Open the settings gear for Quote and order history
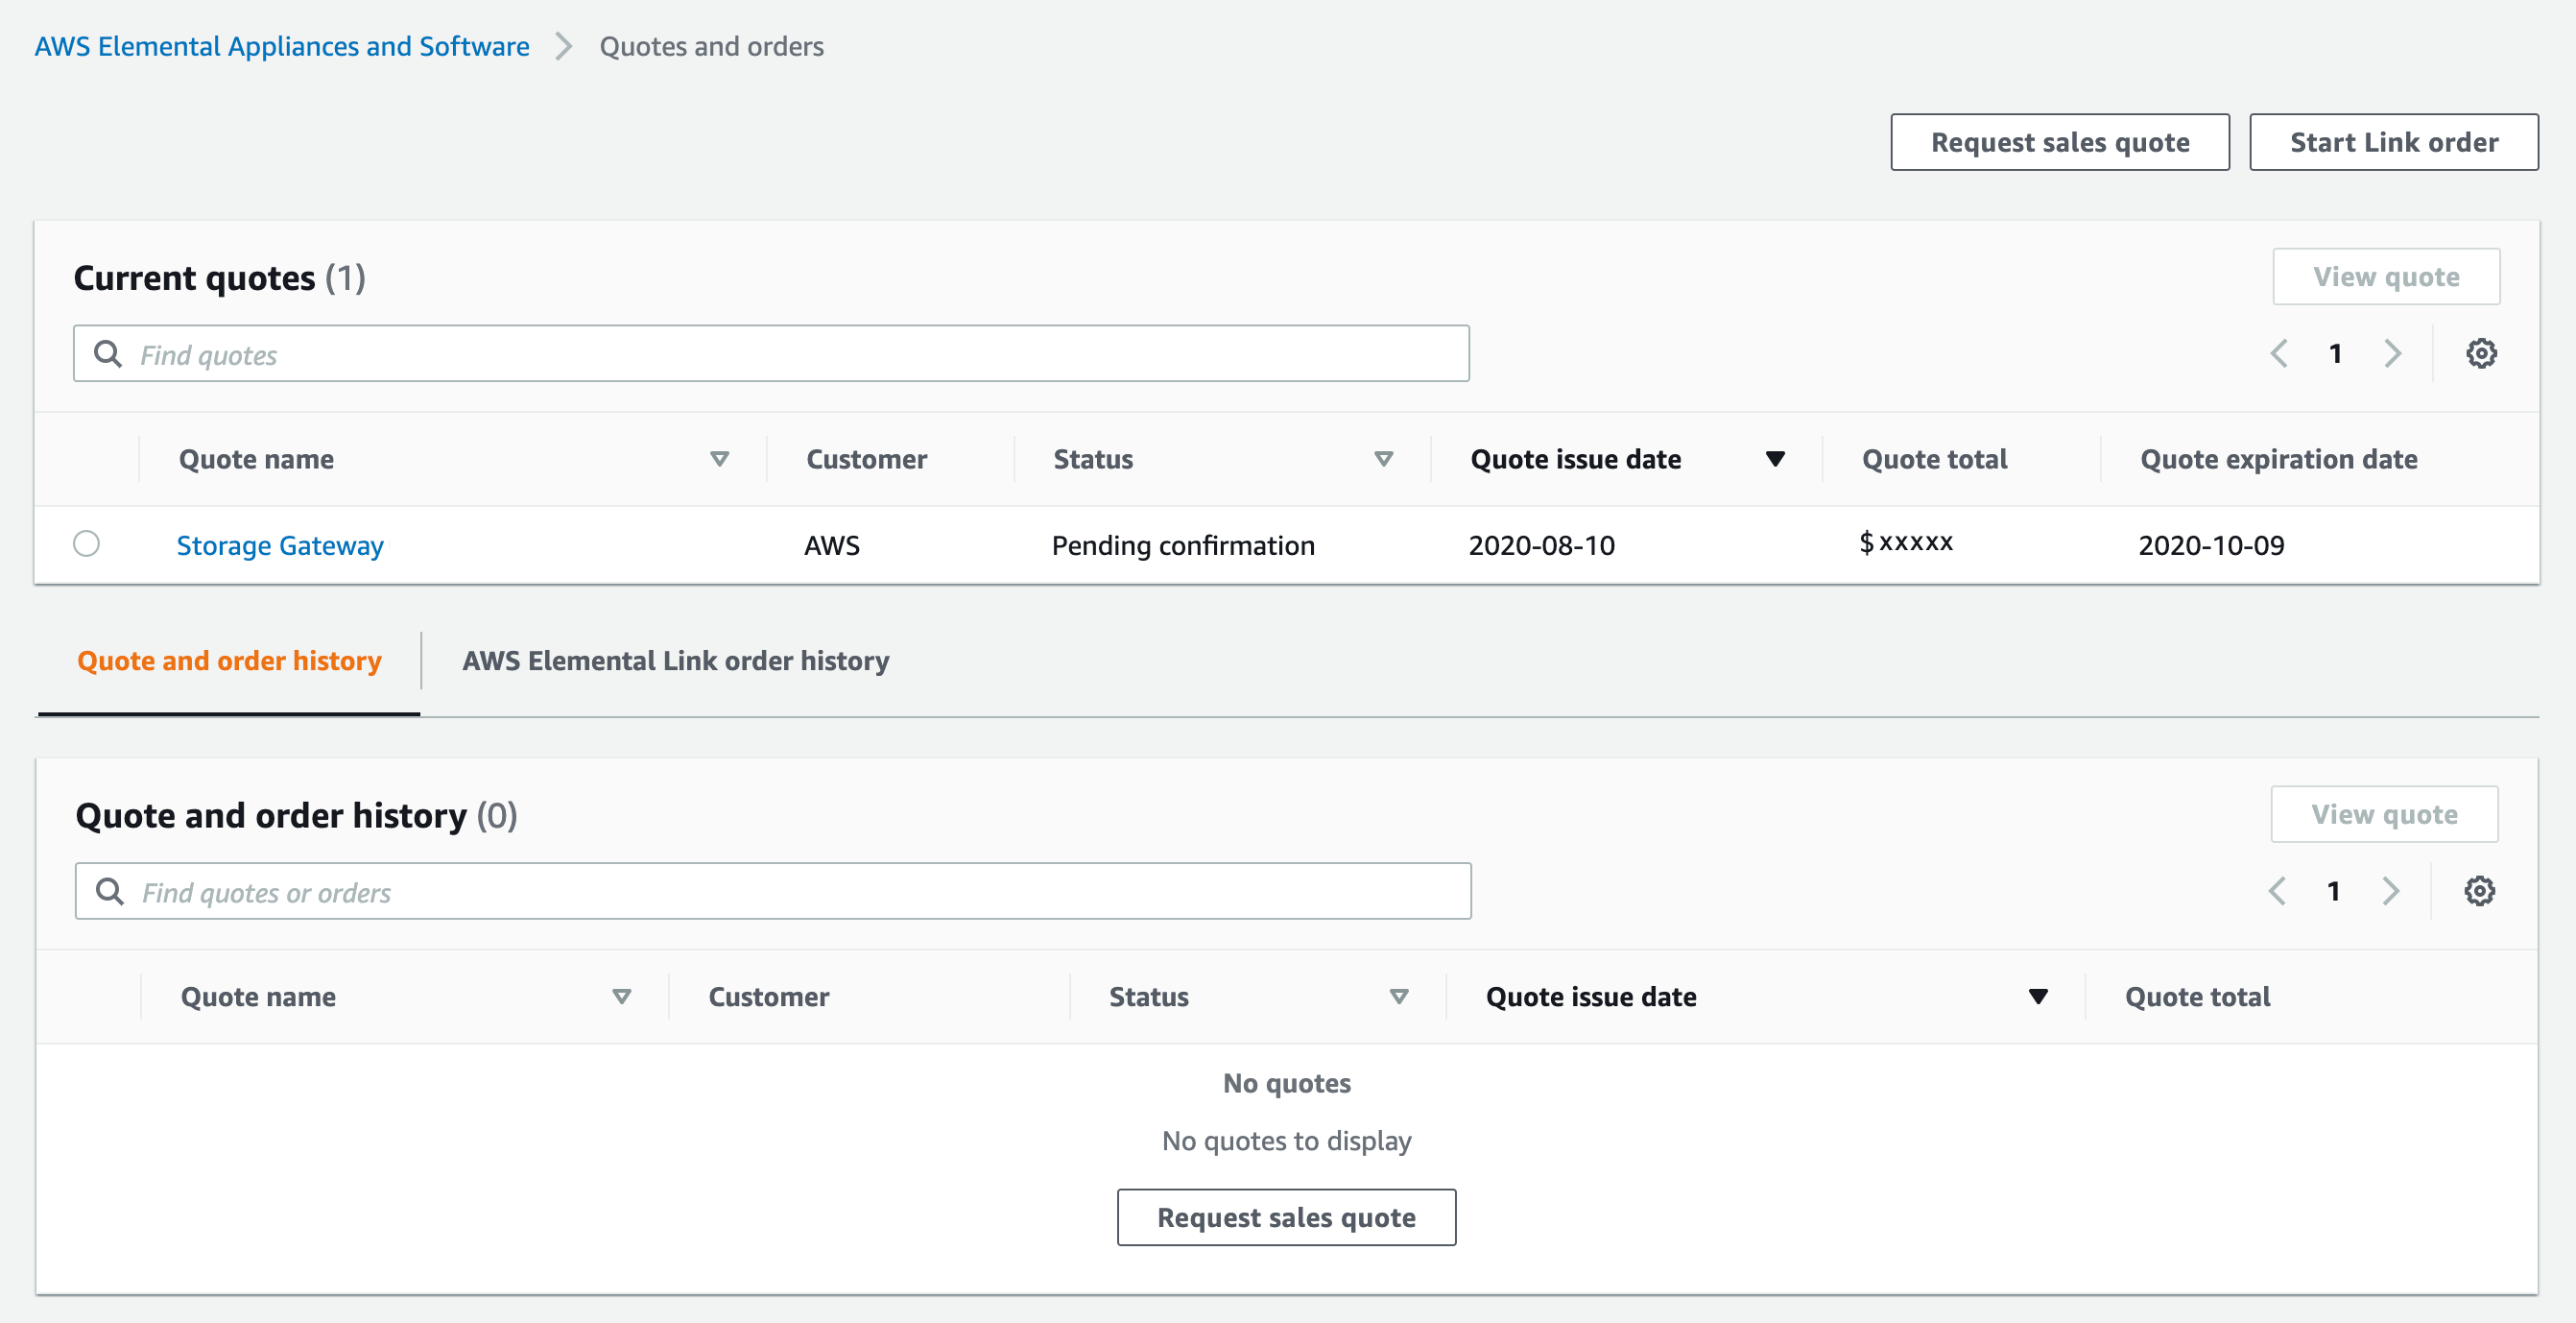 tap(2481, 890)
